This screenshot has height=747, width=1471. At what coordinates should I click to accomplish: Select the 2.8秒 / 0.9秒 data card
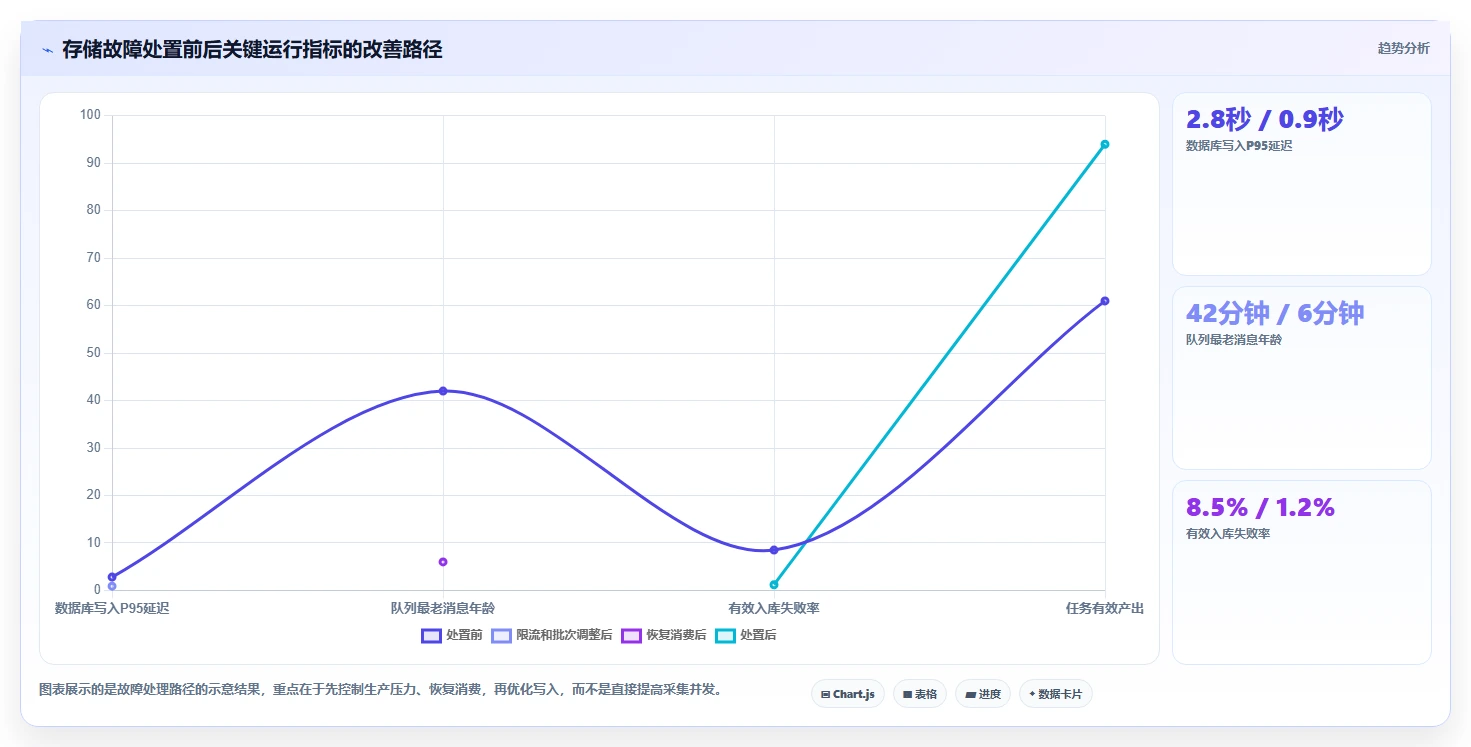pyautogui.click(x=1302, y=184)
